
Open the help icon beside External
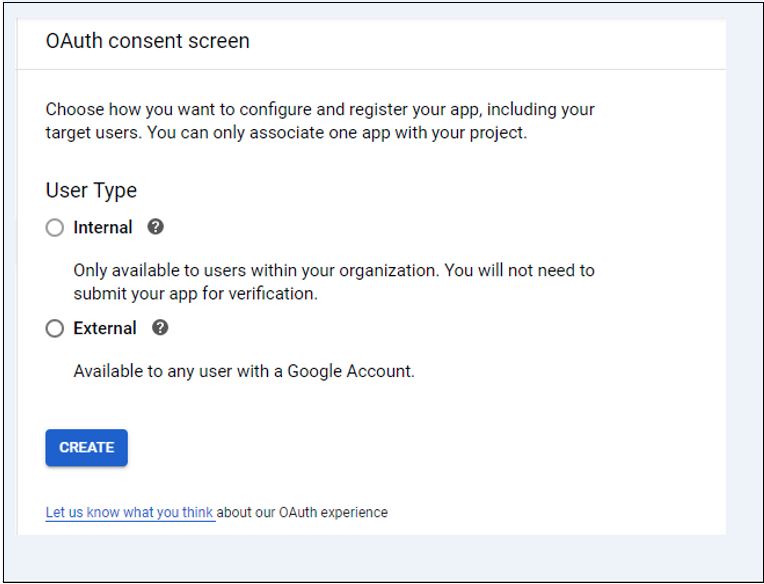160,327
